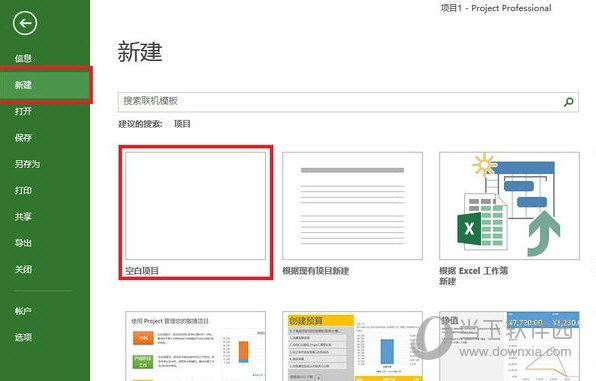Click the back arrow circle icon
The height and width of the screenshot is (381, 596).
[25, 24]
